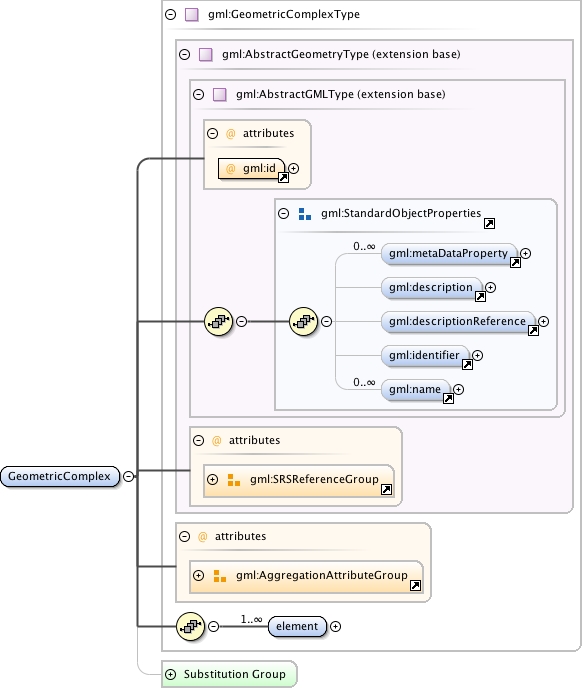Expand gml:SRSReferenceGroup

tap(213, 479)
